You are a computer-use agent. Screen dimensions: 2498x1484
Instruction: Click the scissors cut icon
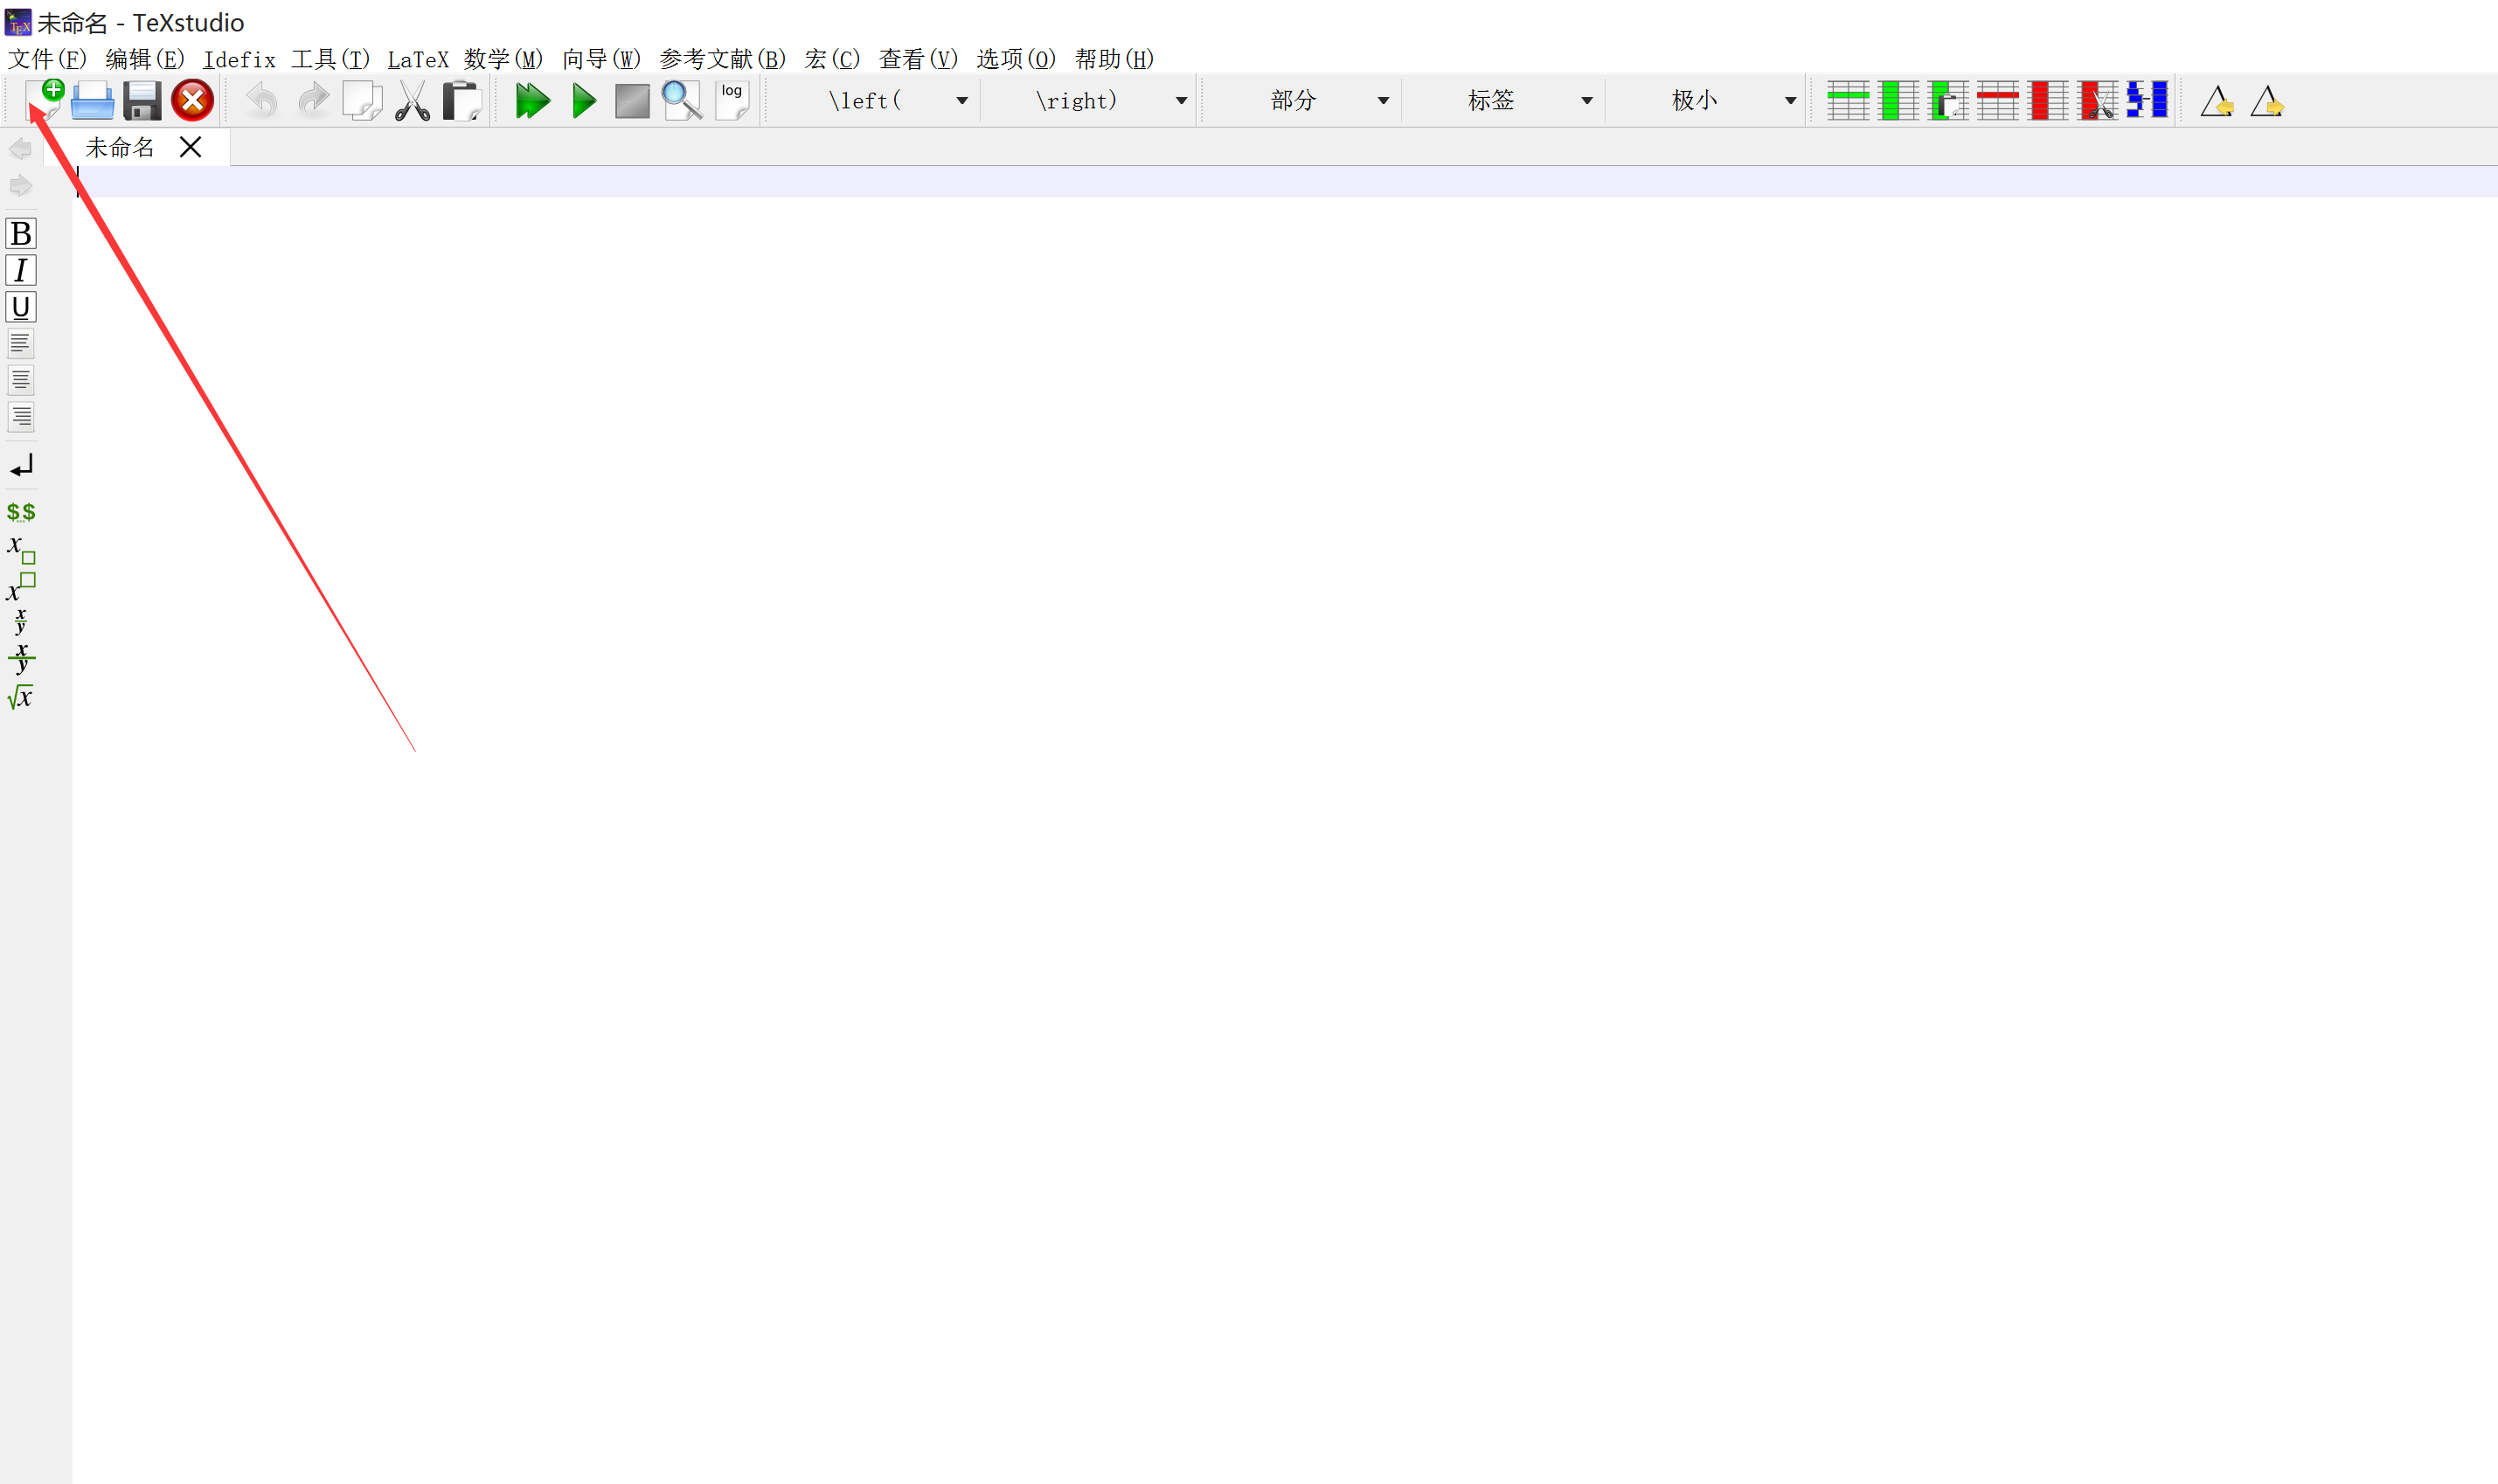point(412,101)
